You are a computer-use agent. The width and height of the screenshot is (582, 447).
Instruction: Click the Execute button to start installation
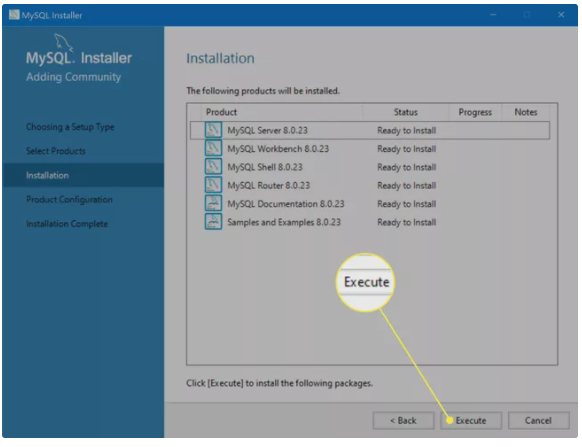coord(471,420)
